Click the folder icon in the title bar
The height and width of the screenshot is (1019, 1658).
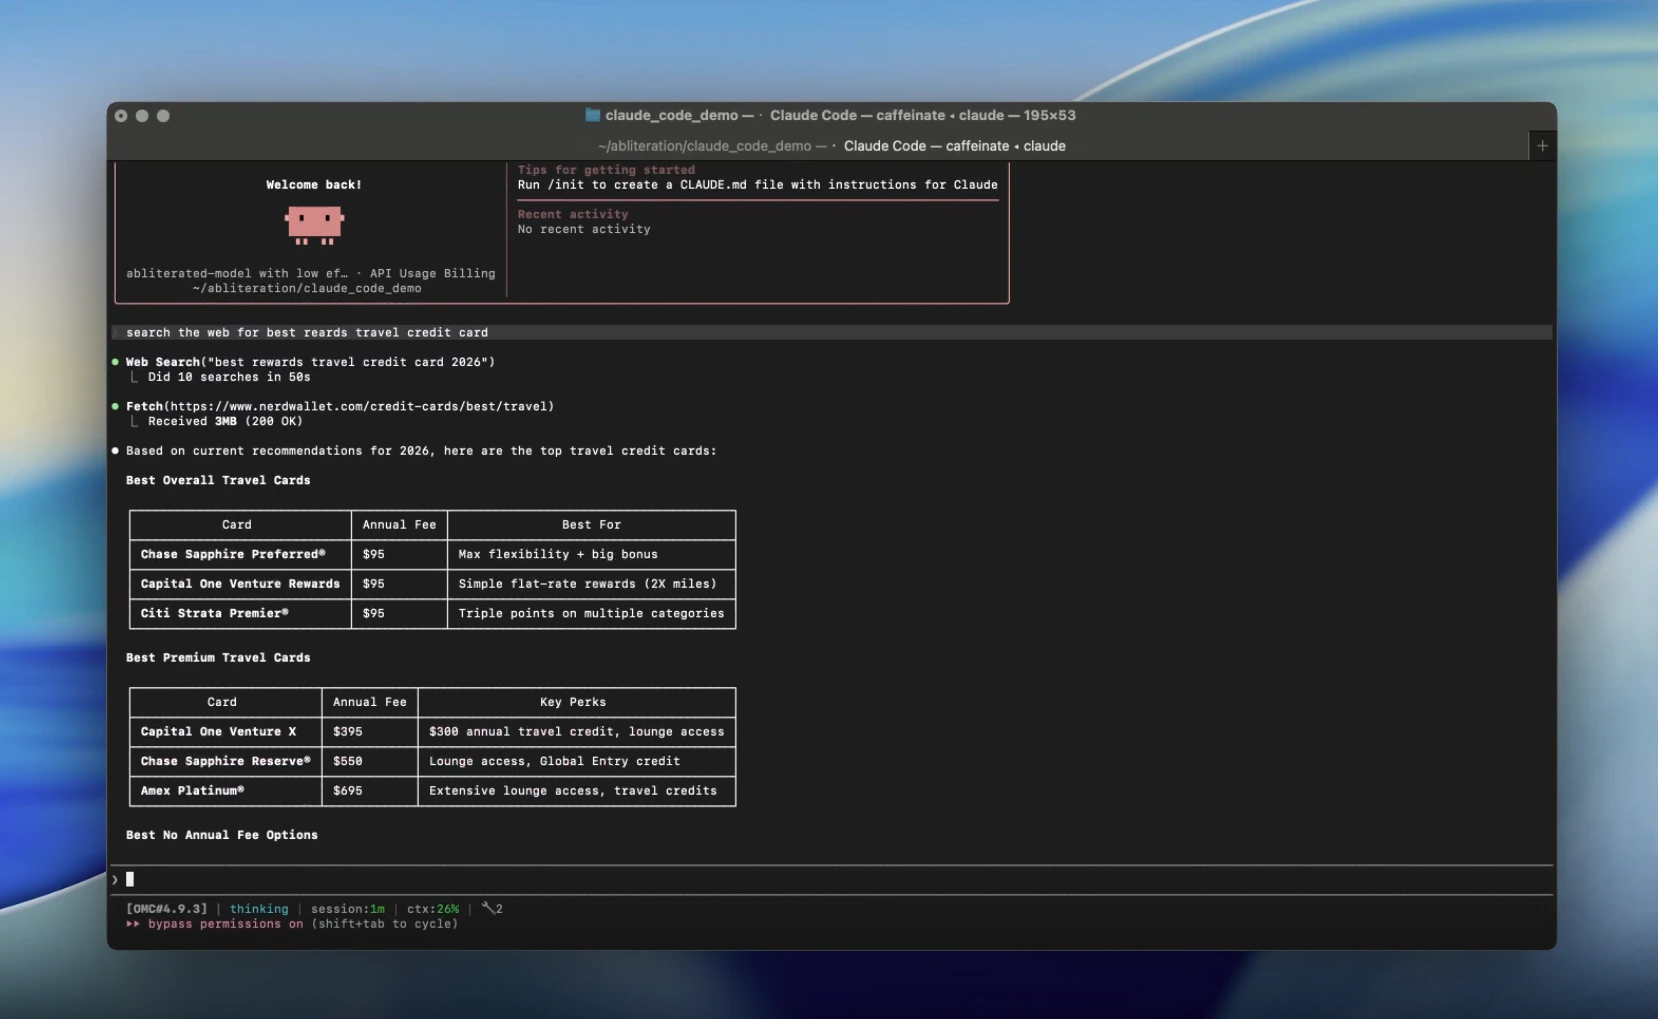592,115
